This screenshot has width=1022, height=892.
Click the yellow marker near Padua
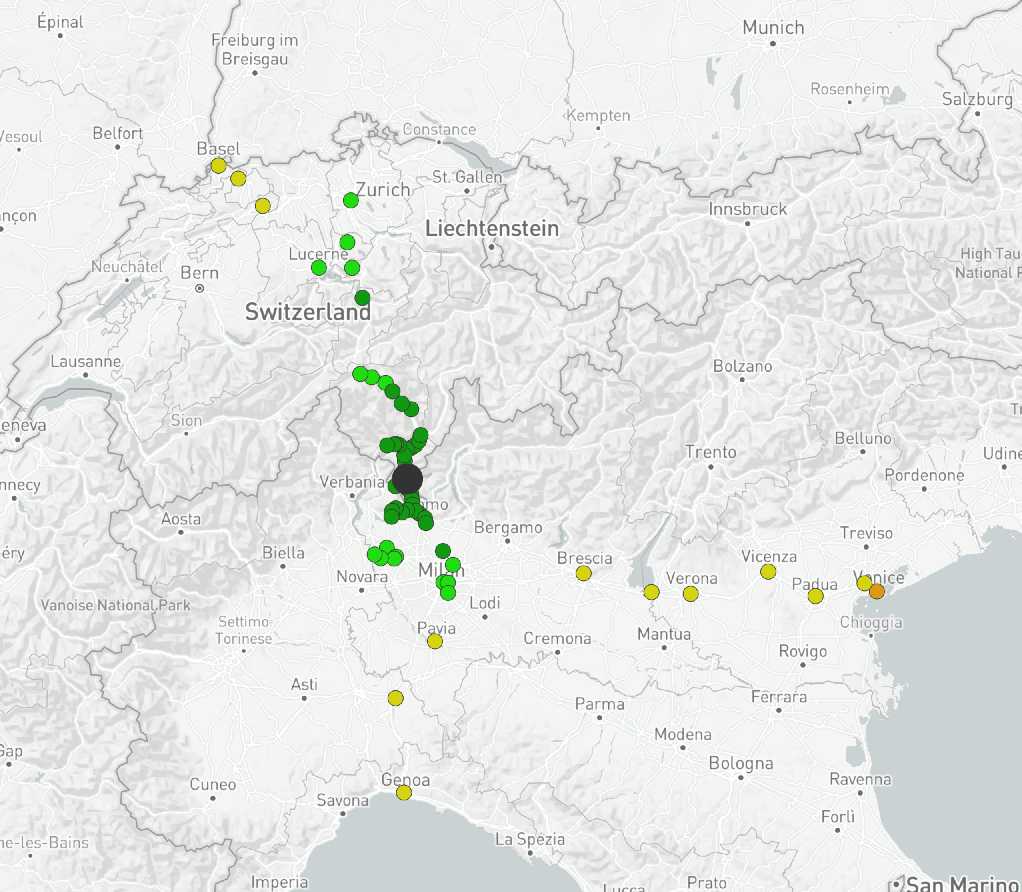[815, 594]
